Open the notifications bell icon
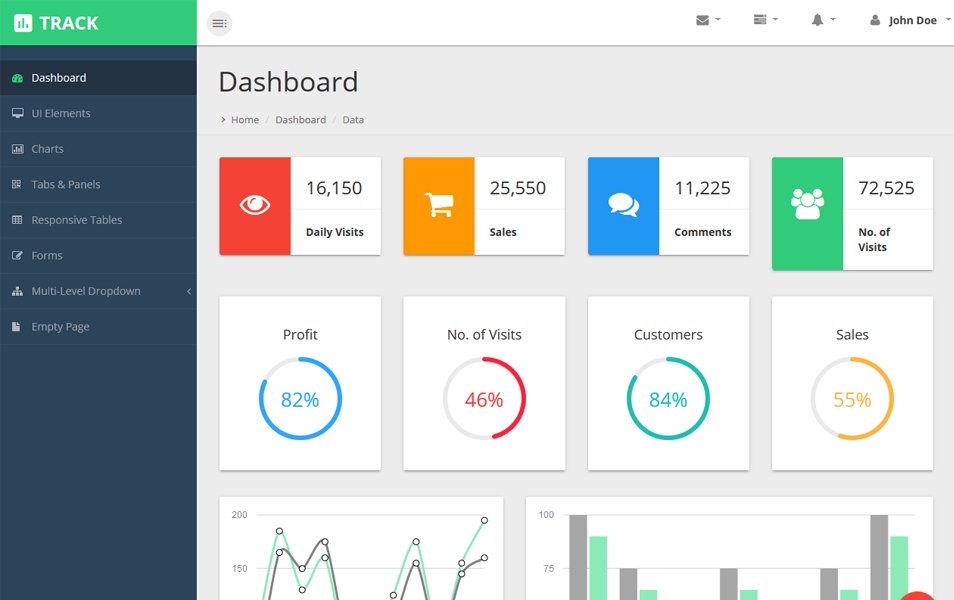 (818, 20)
